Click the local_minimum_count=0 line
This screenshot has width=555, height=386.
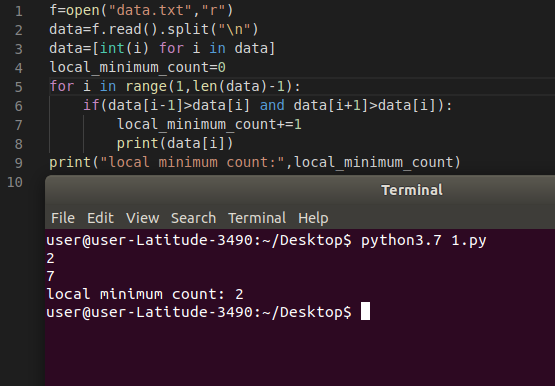(137, 67)
